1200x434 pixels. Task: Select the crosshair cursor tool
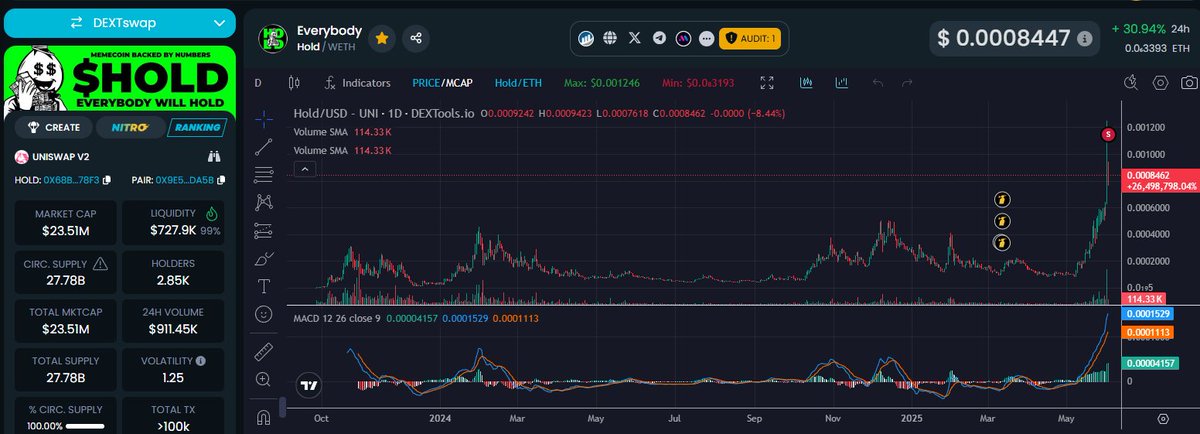pos(264,118)
